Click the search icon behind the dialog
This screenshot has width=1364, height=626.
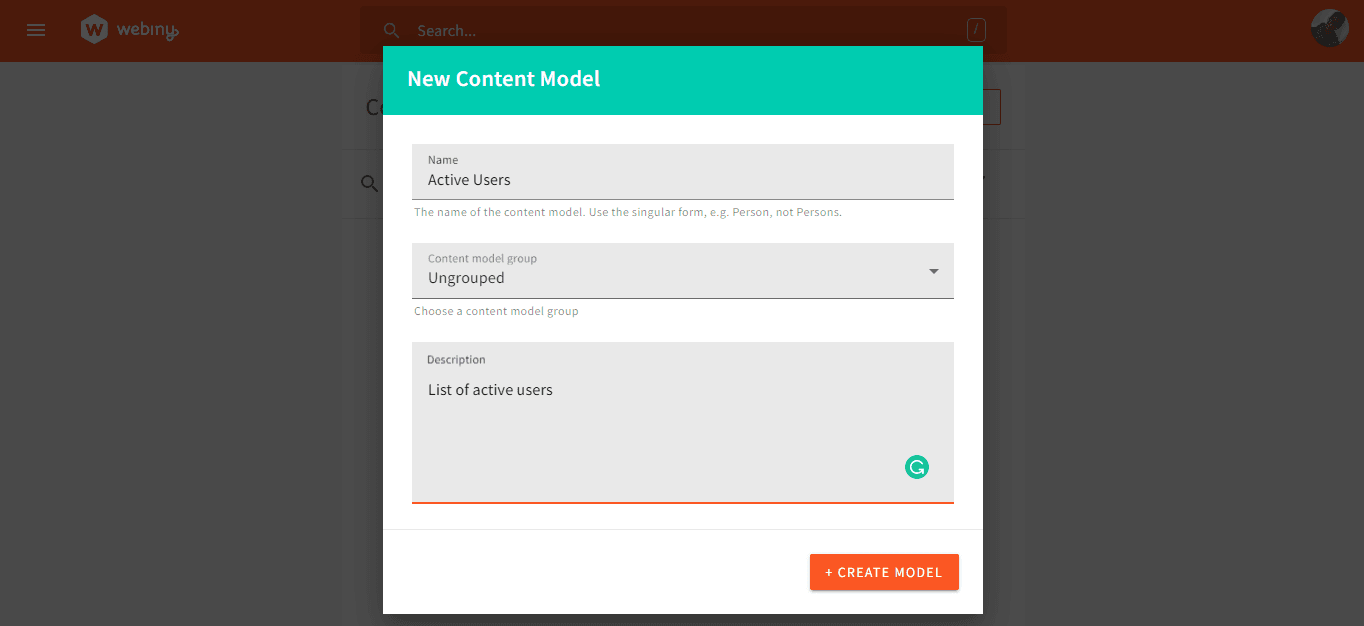click(369, 183)
